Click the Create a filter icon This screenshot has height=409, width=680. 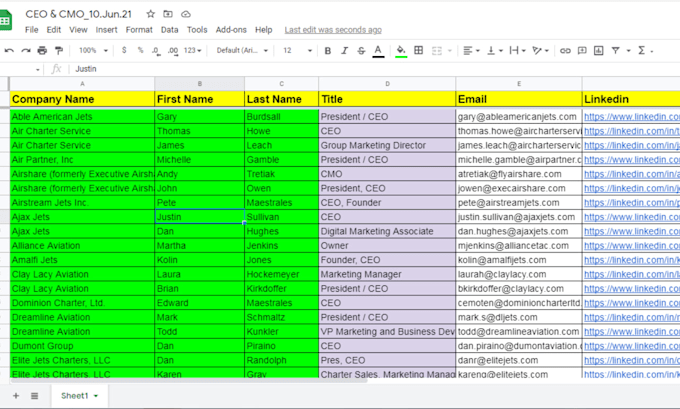coord(615,51)
